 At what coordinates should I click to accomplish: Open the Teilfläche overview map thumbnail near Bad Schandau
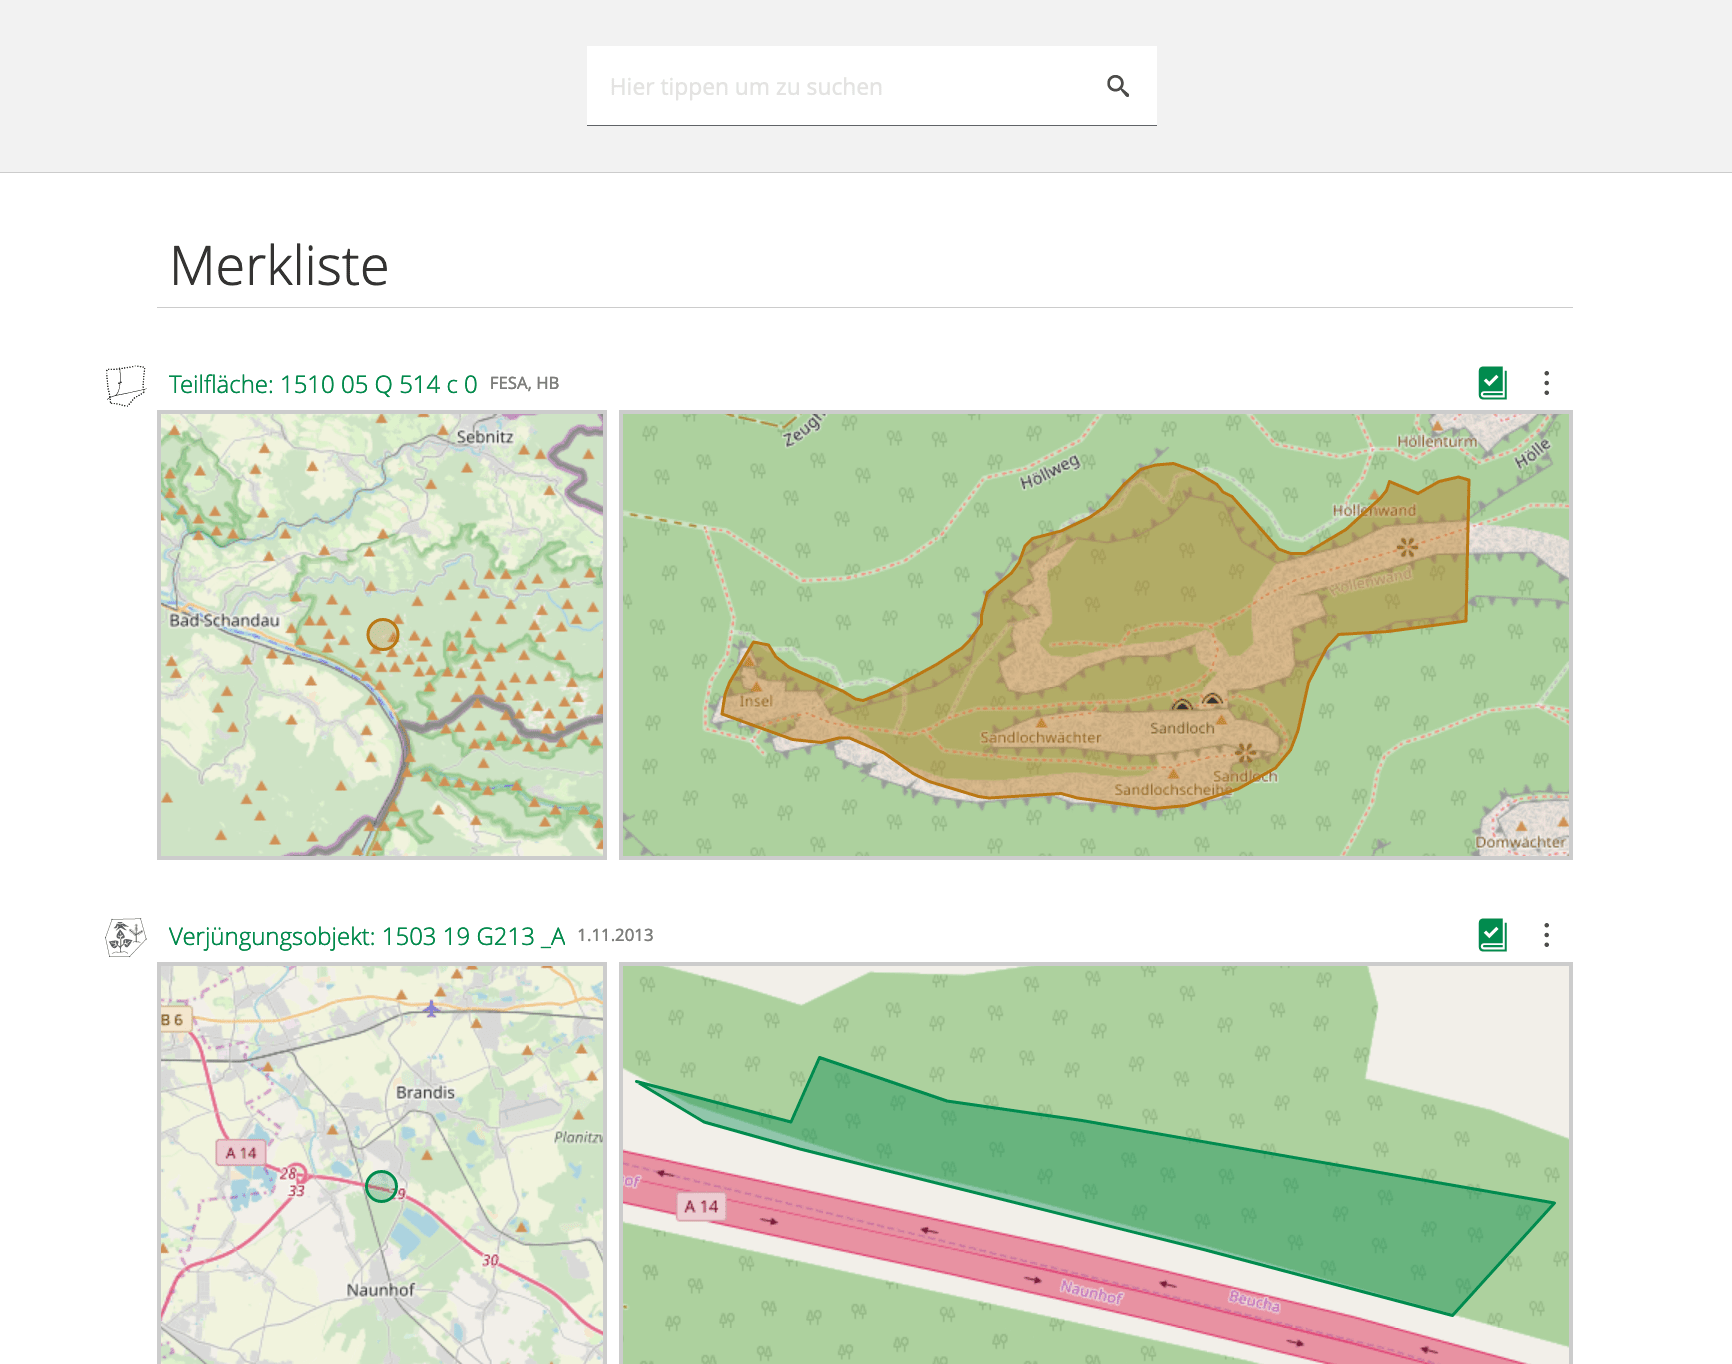382,635
